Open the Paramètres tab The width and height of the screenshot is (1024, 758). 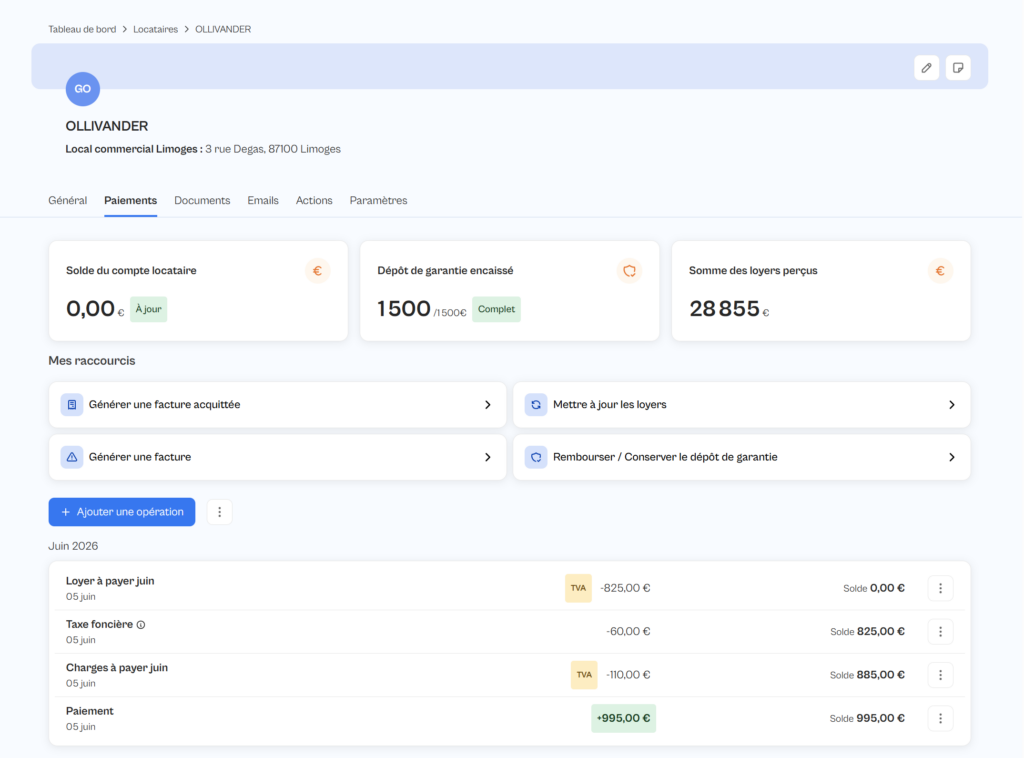pos(378,200)
